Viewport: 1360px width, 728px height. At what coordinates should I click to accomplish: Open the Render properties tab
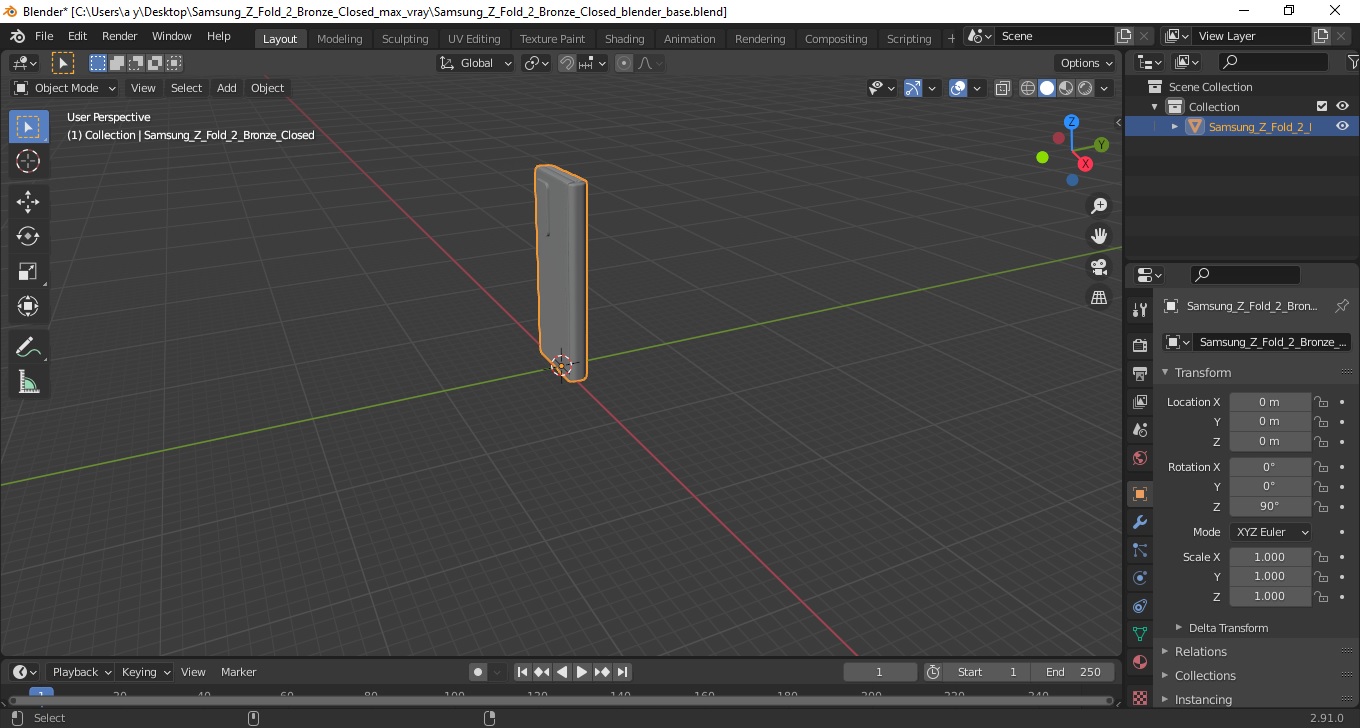(x=1139, y=346)
